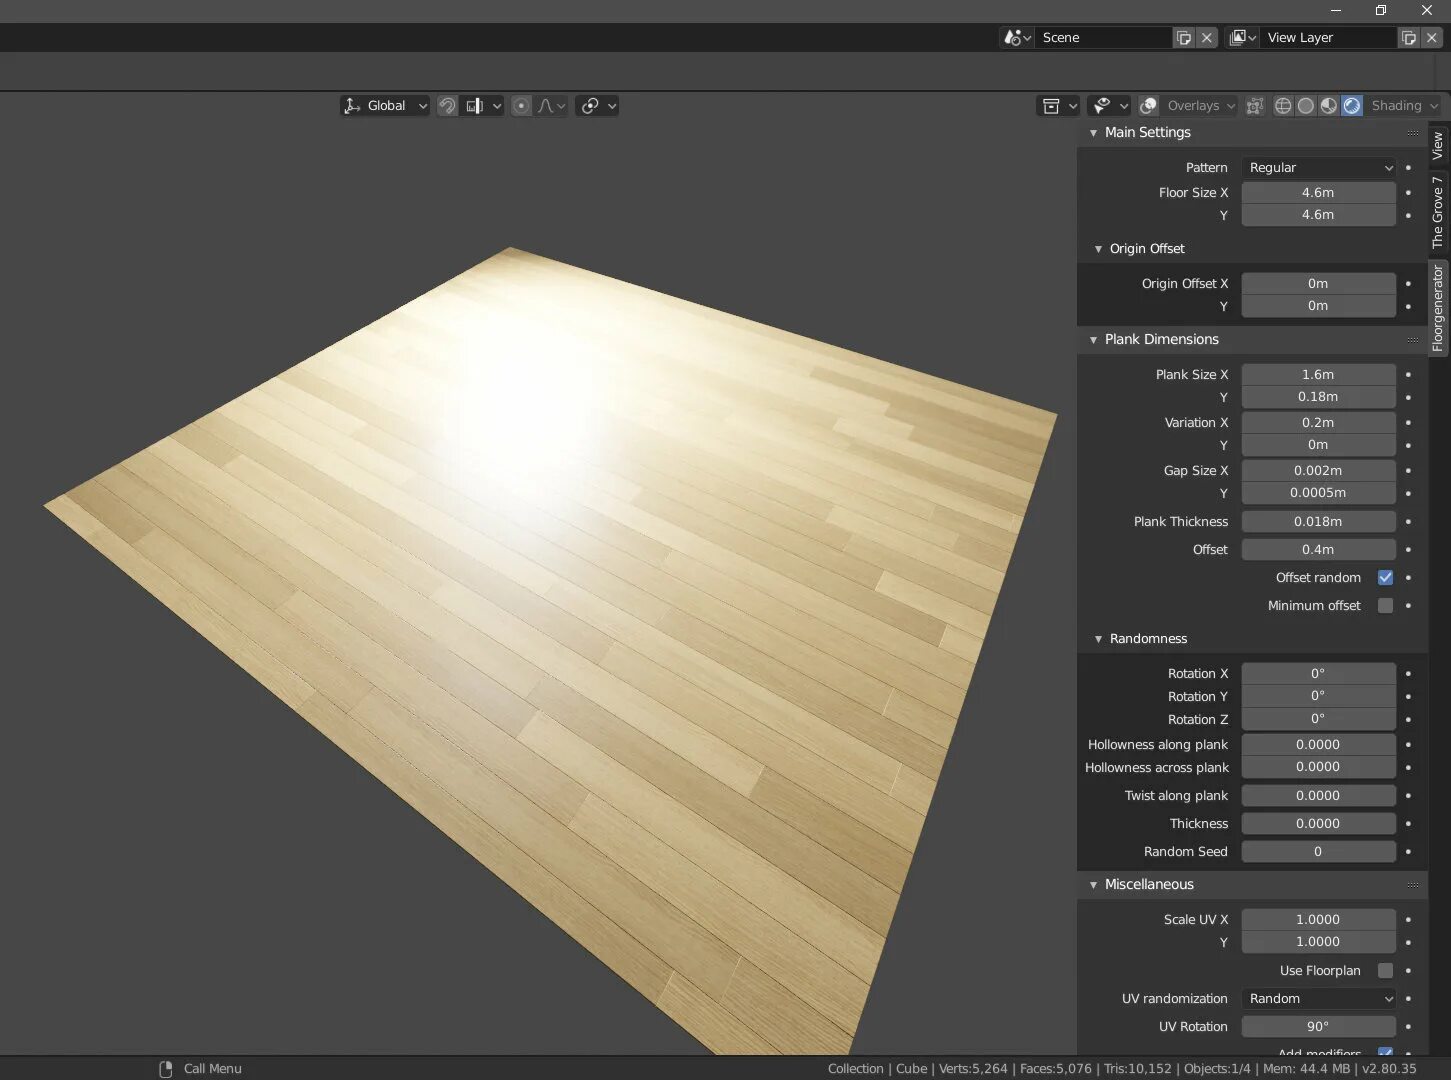Open the scene browse icon menu
The width and height of the screenshot is (1451, 1080).
pyautogui.click(x=1017, y=37)
